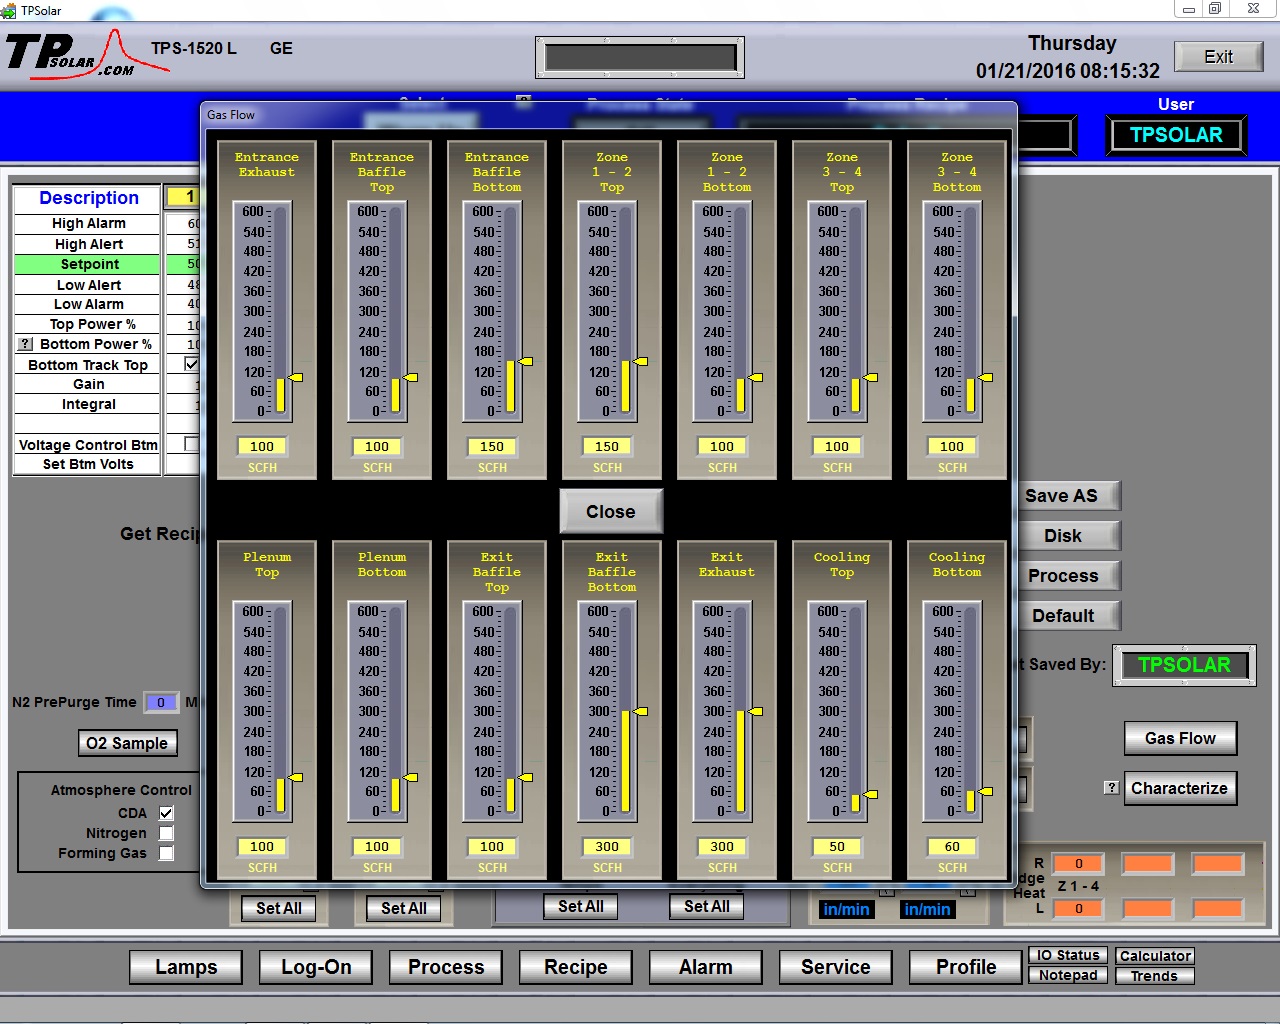Click the help icon beside Characterize
This screenshot has width=1280, height=1024.
tap(1111, 787)
